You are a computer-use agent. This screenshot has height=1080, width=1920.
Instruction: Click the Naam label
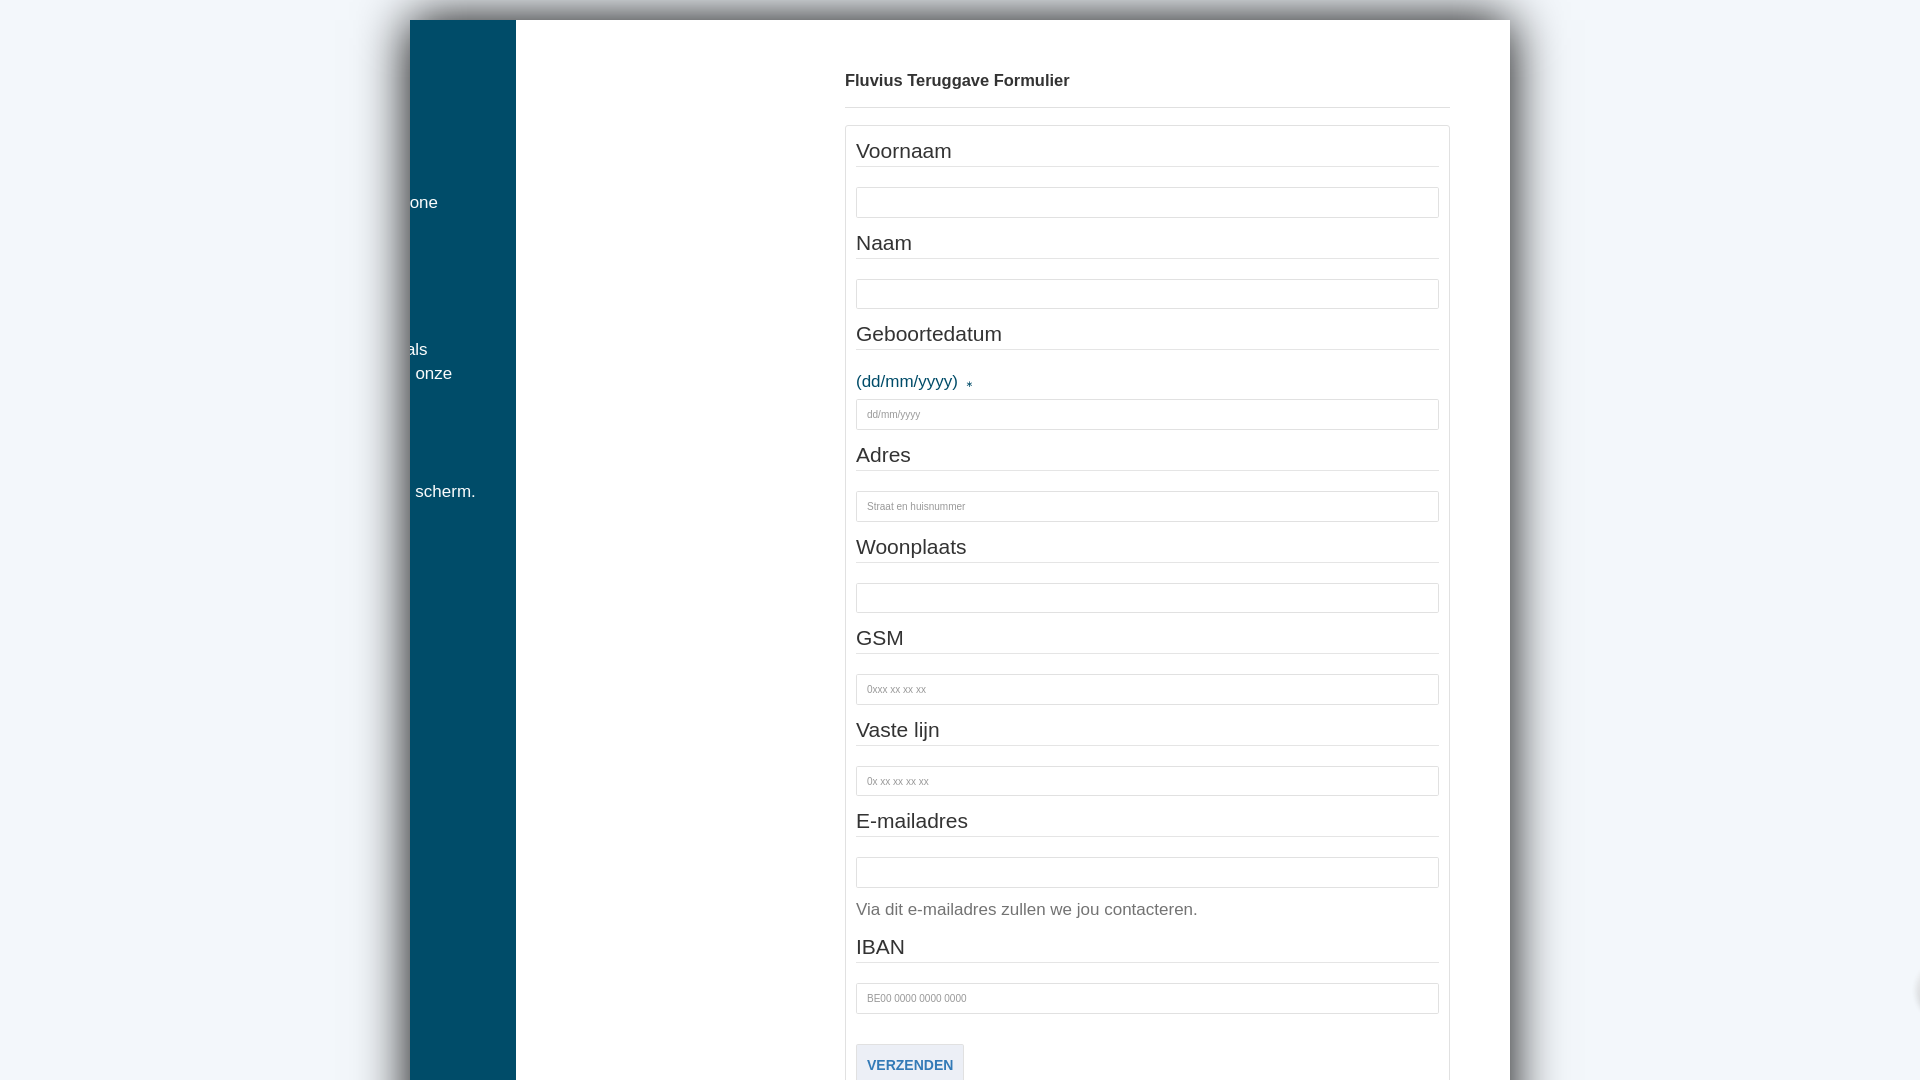click(x=884, y=243)
